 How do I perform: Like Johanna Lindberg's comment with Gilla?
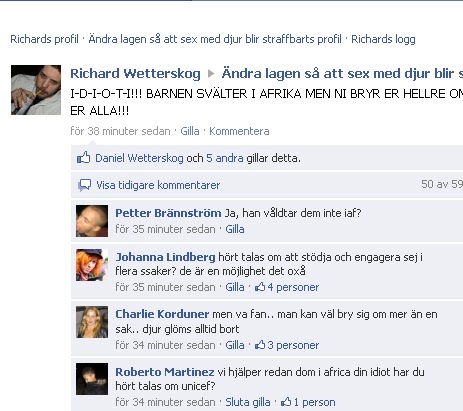[235, 287]
